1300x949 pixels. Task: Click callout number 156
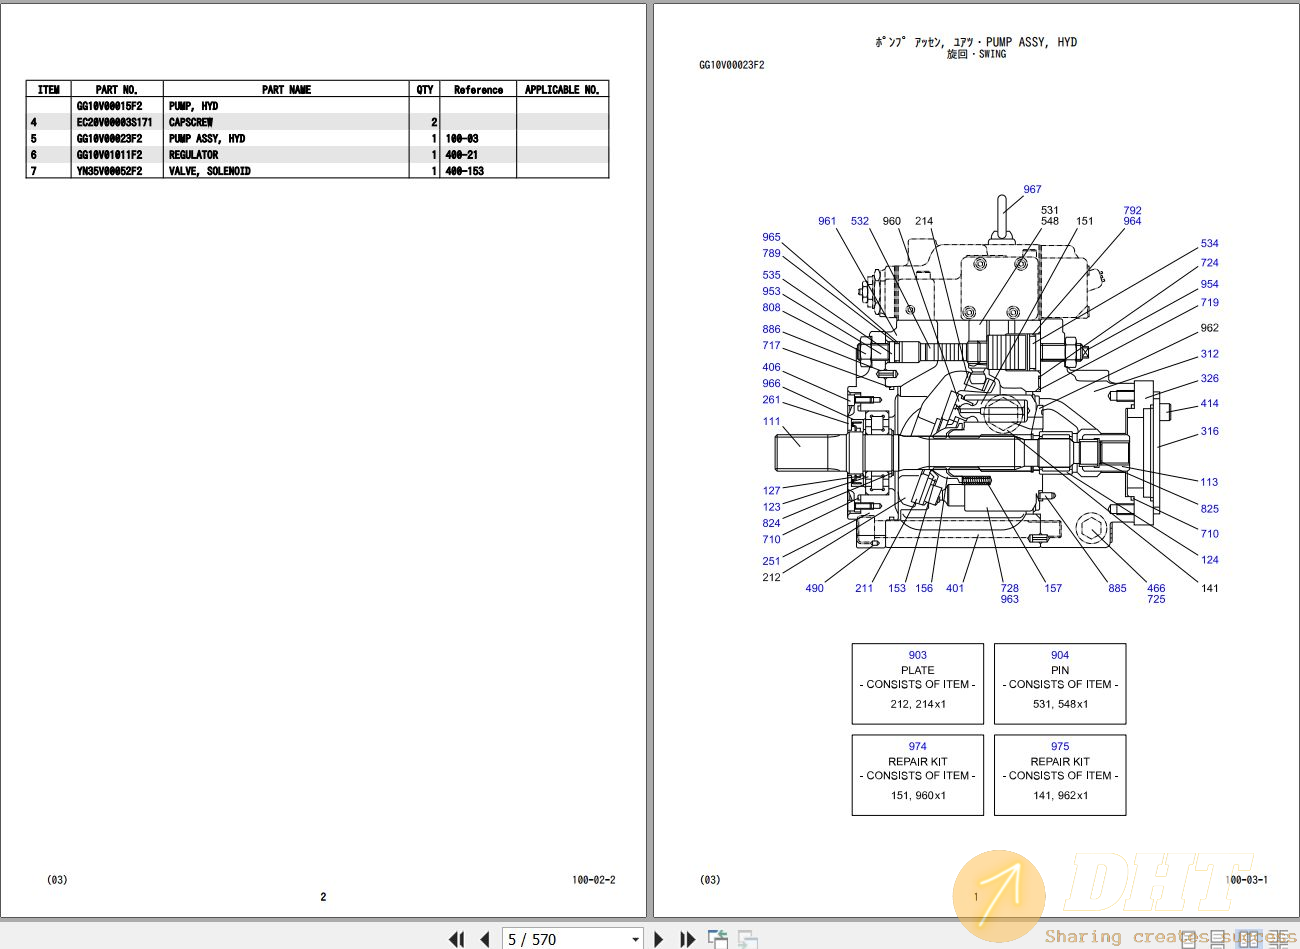click(x=924, y=588)
